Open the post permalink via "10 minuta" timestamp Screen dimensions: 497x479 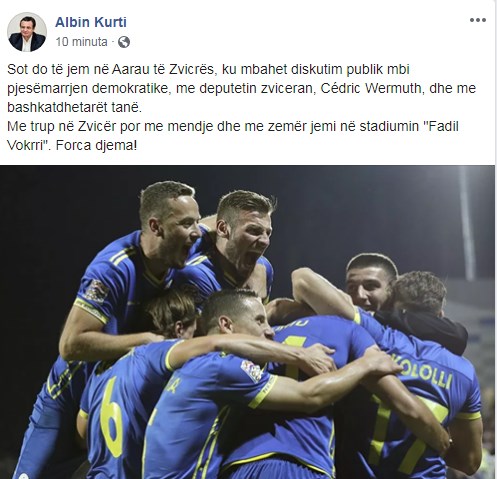click(x=81, y=42)
